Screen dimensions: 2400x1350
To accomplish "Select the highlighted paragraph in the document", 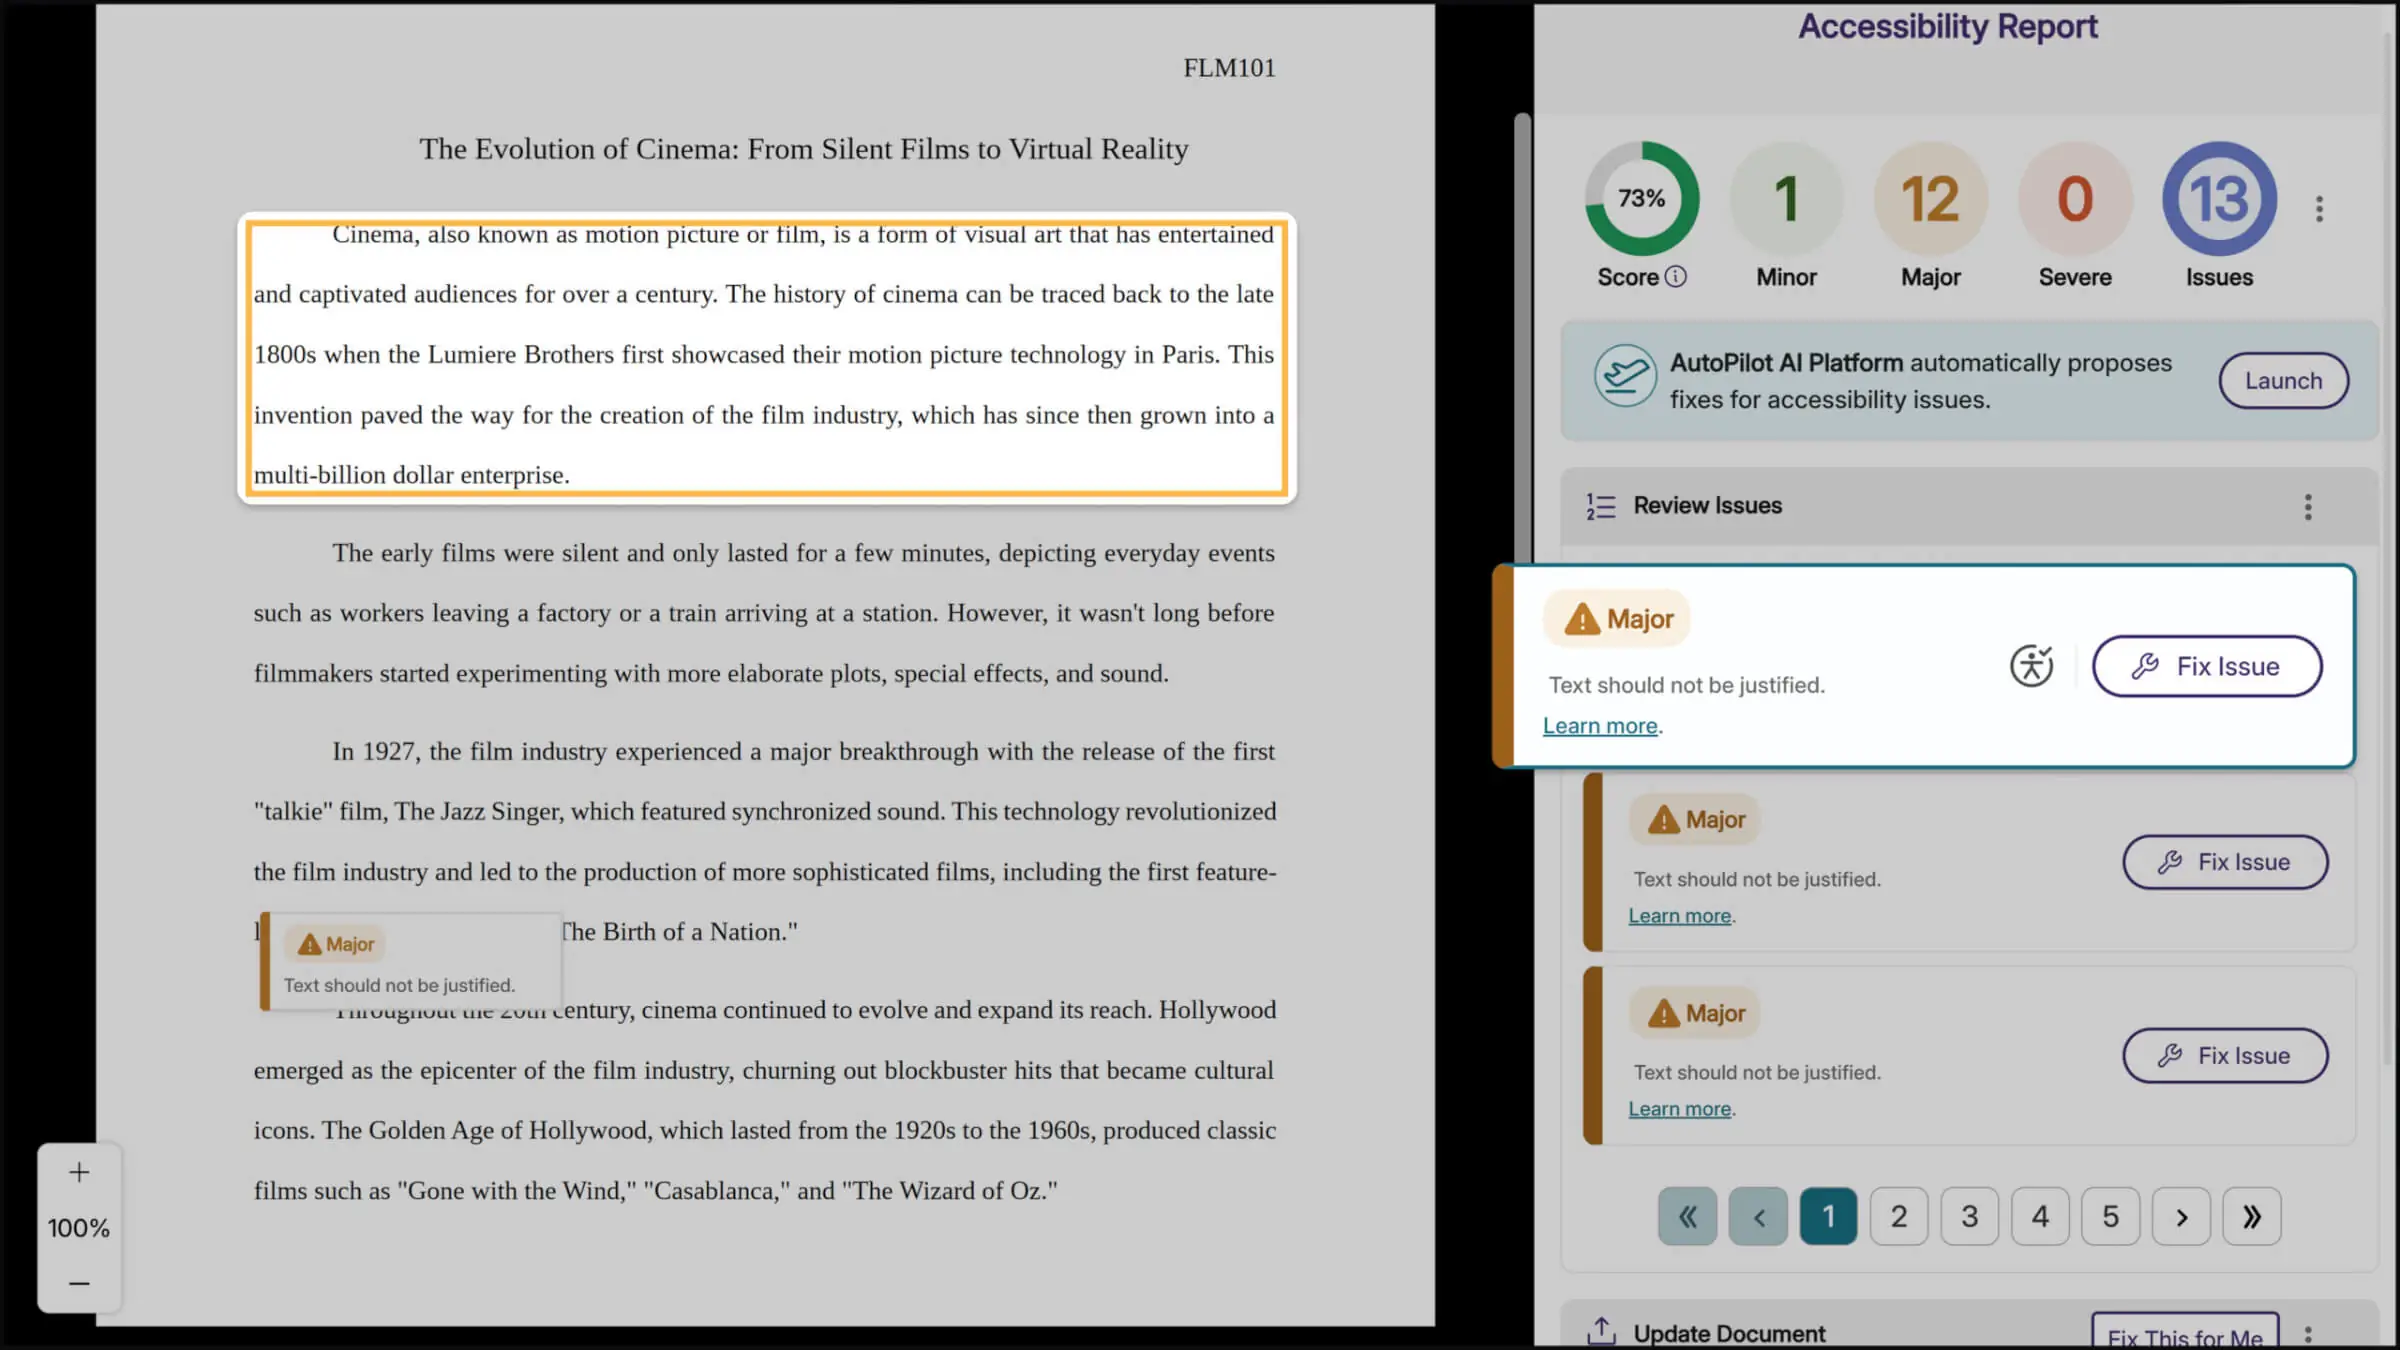I will coord(765,355).
